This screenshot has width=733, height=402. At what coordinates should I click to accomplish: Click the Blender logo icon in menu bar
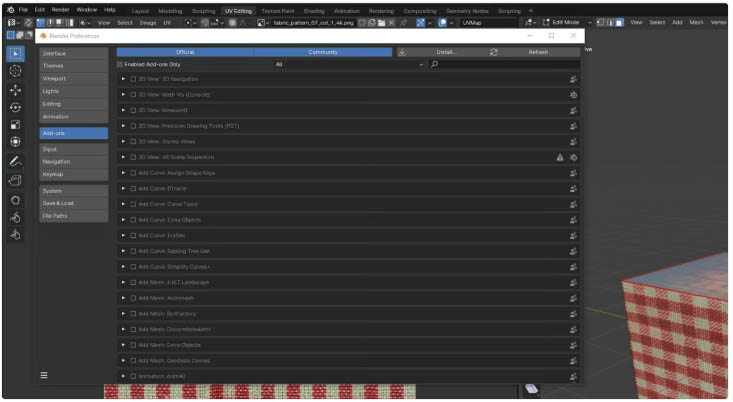tap(9, 9)
